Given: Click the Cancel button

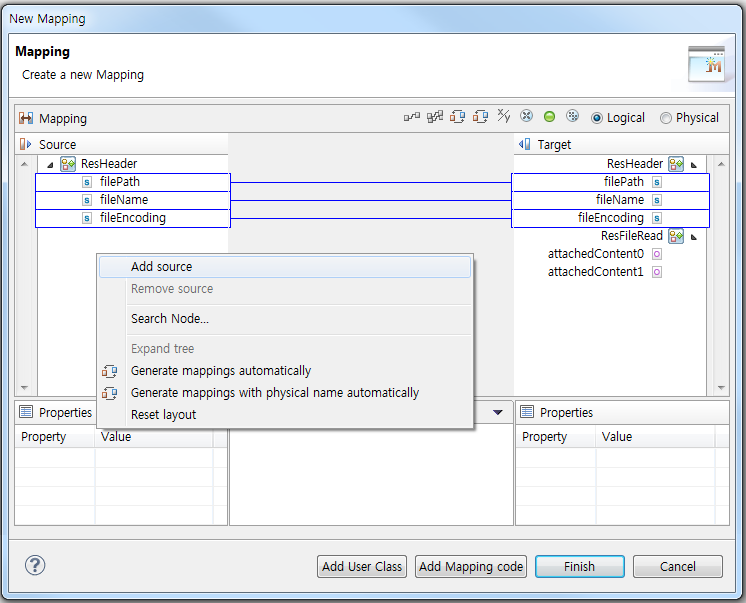Looking at the screenshot, I should (x=677, y=566).
